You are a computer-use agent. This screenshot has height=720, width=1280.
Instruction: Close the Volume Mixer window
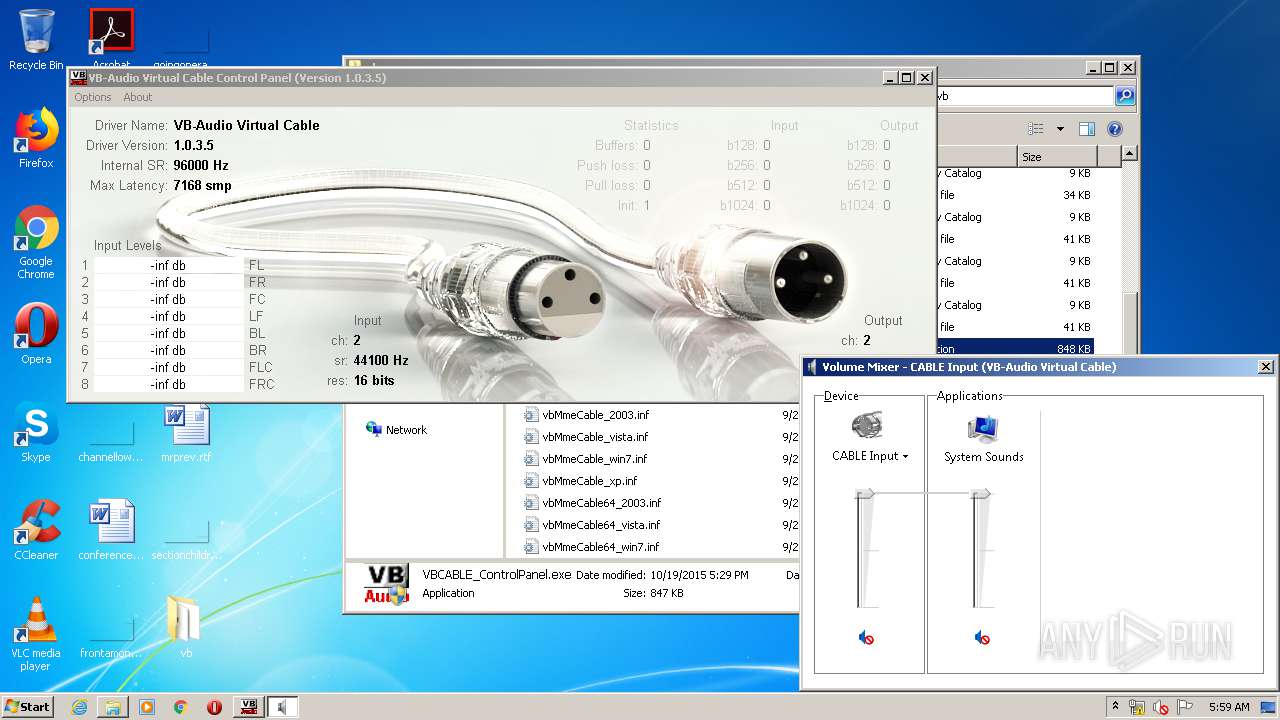tap(1265, 367)
